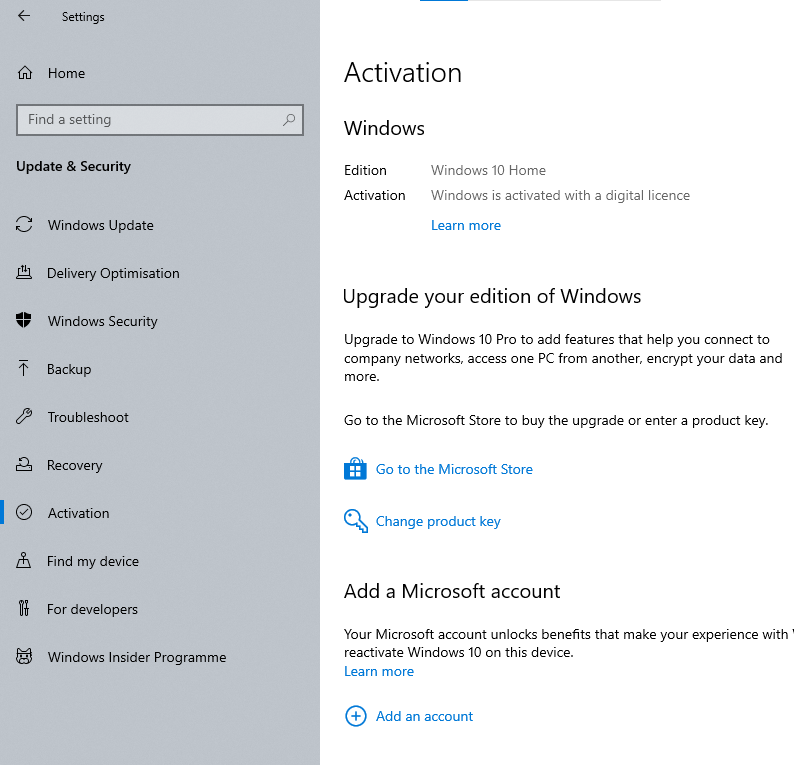
Task: Click the Activation page title
Action: coord(403,72)
